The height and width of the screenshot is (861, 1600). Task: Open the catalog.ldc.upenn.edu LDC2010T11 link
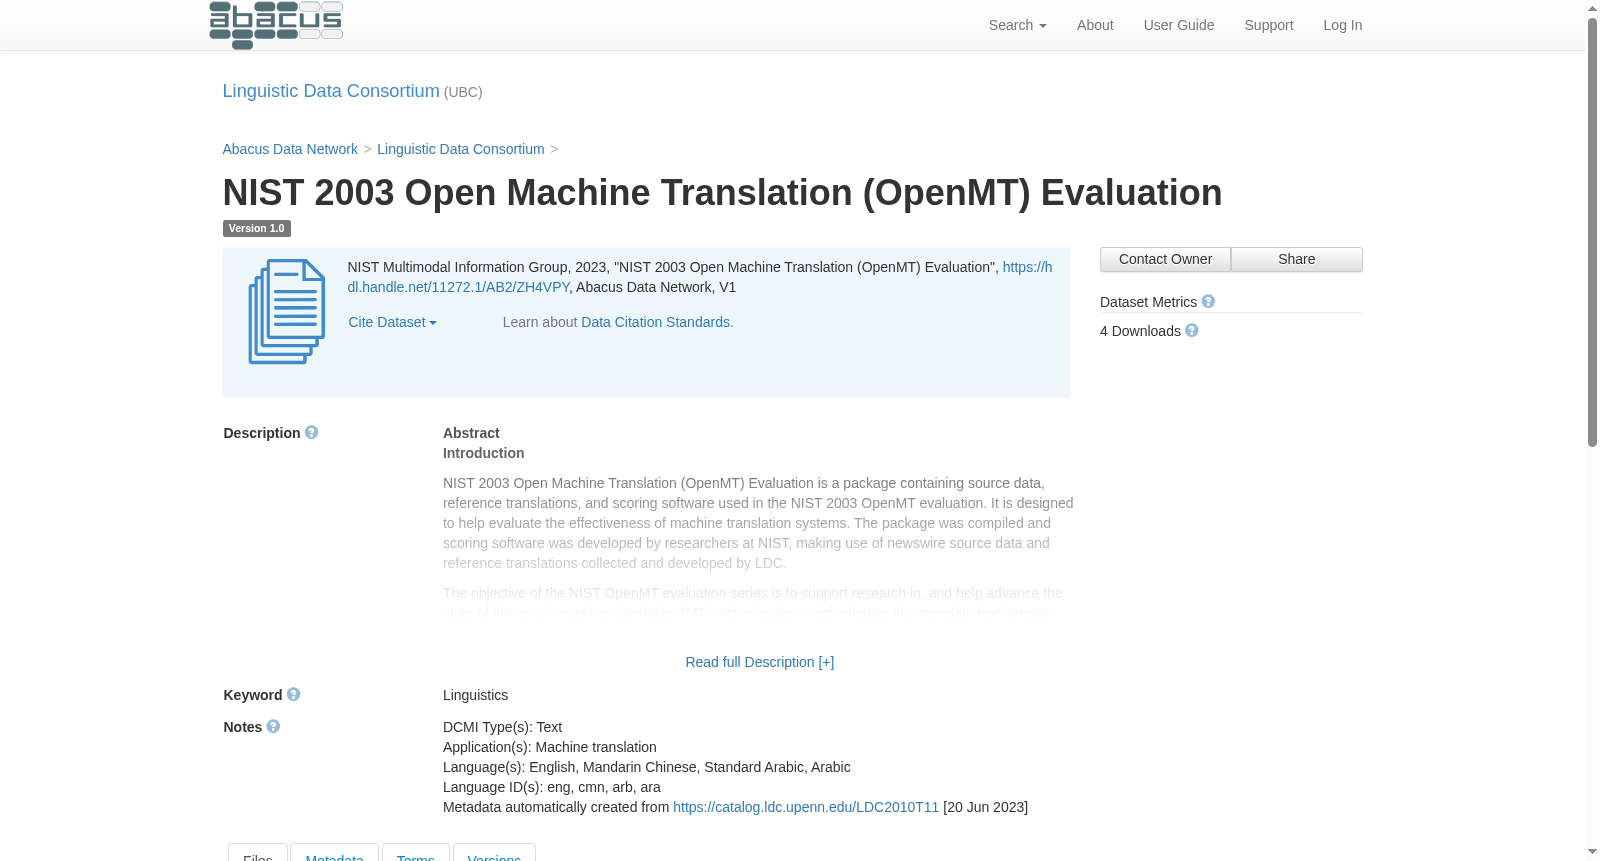click(x=806, y=807)
